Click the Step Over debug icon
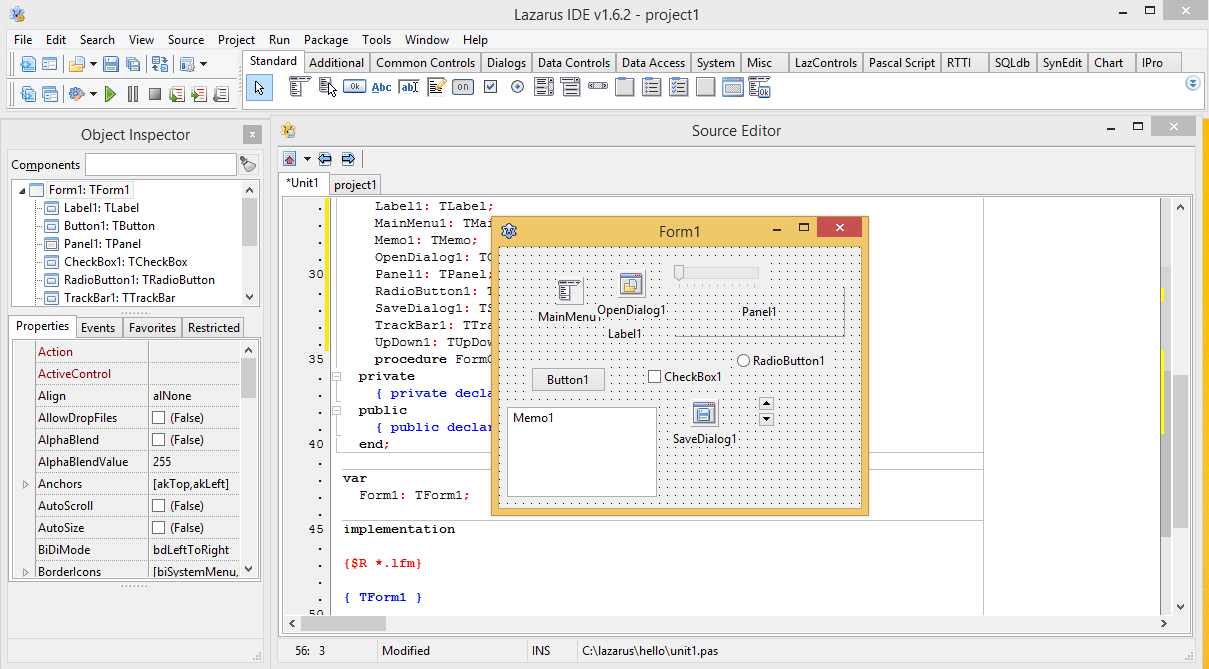 click(x=198, y=94)
